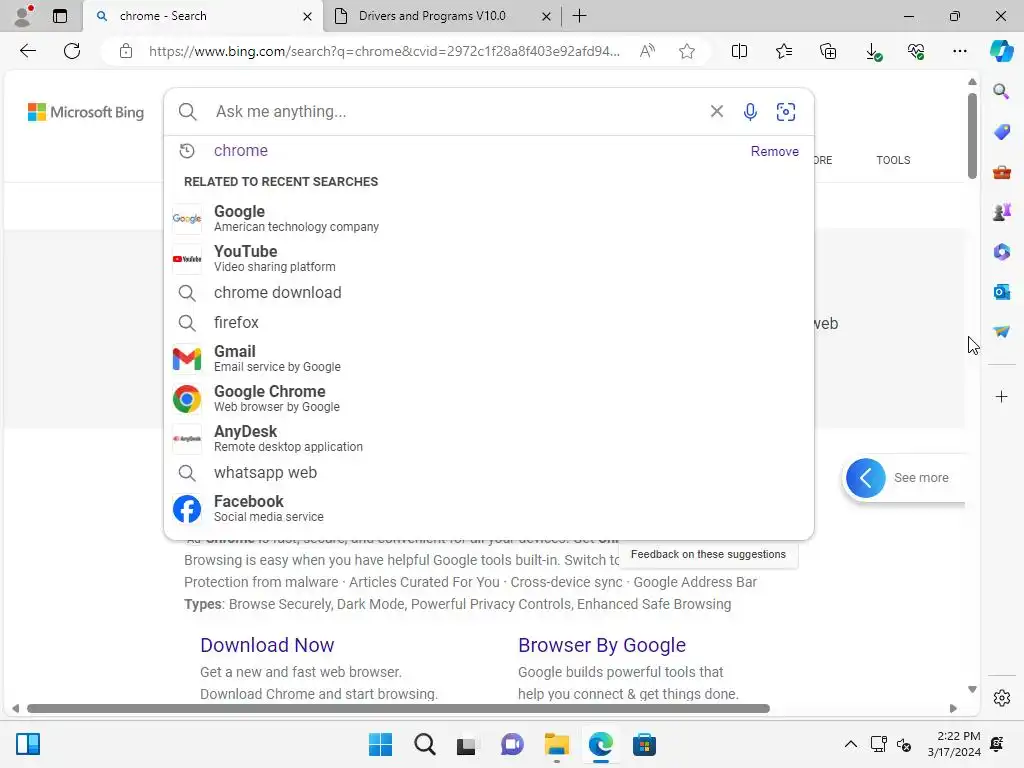
Task: Open the Widgets panel on taskbar
Action: click(x=28, y=744)
